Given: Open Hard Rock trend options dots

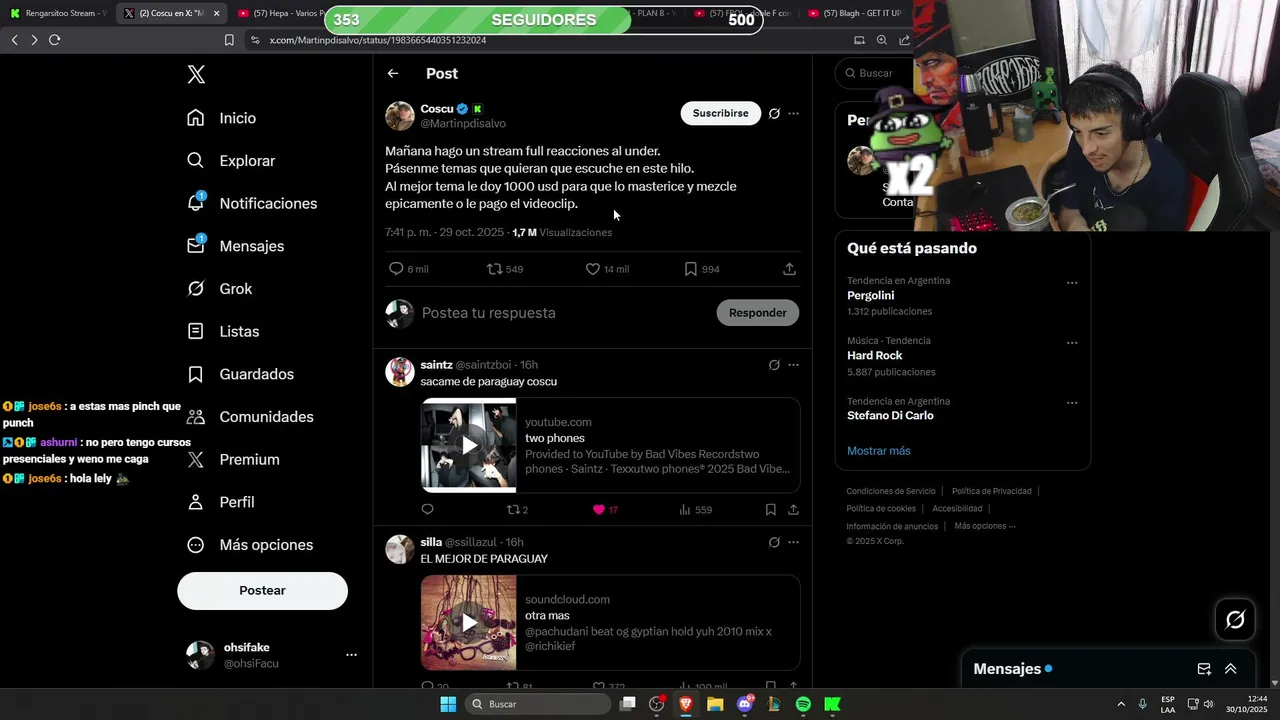Looking at the screenshot, I should coord(1072,343).
